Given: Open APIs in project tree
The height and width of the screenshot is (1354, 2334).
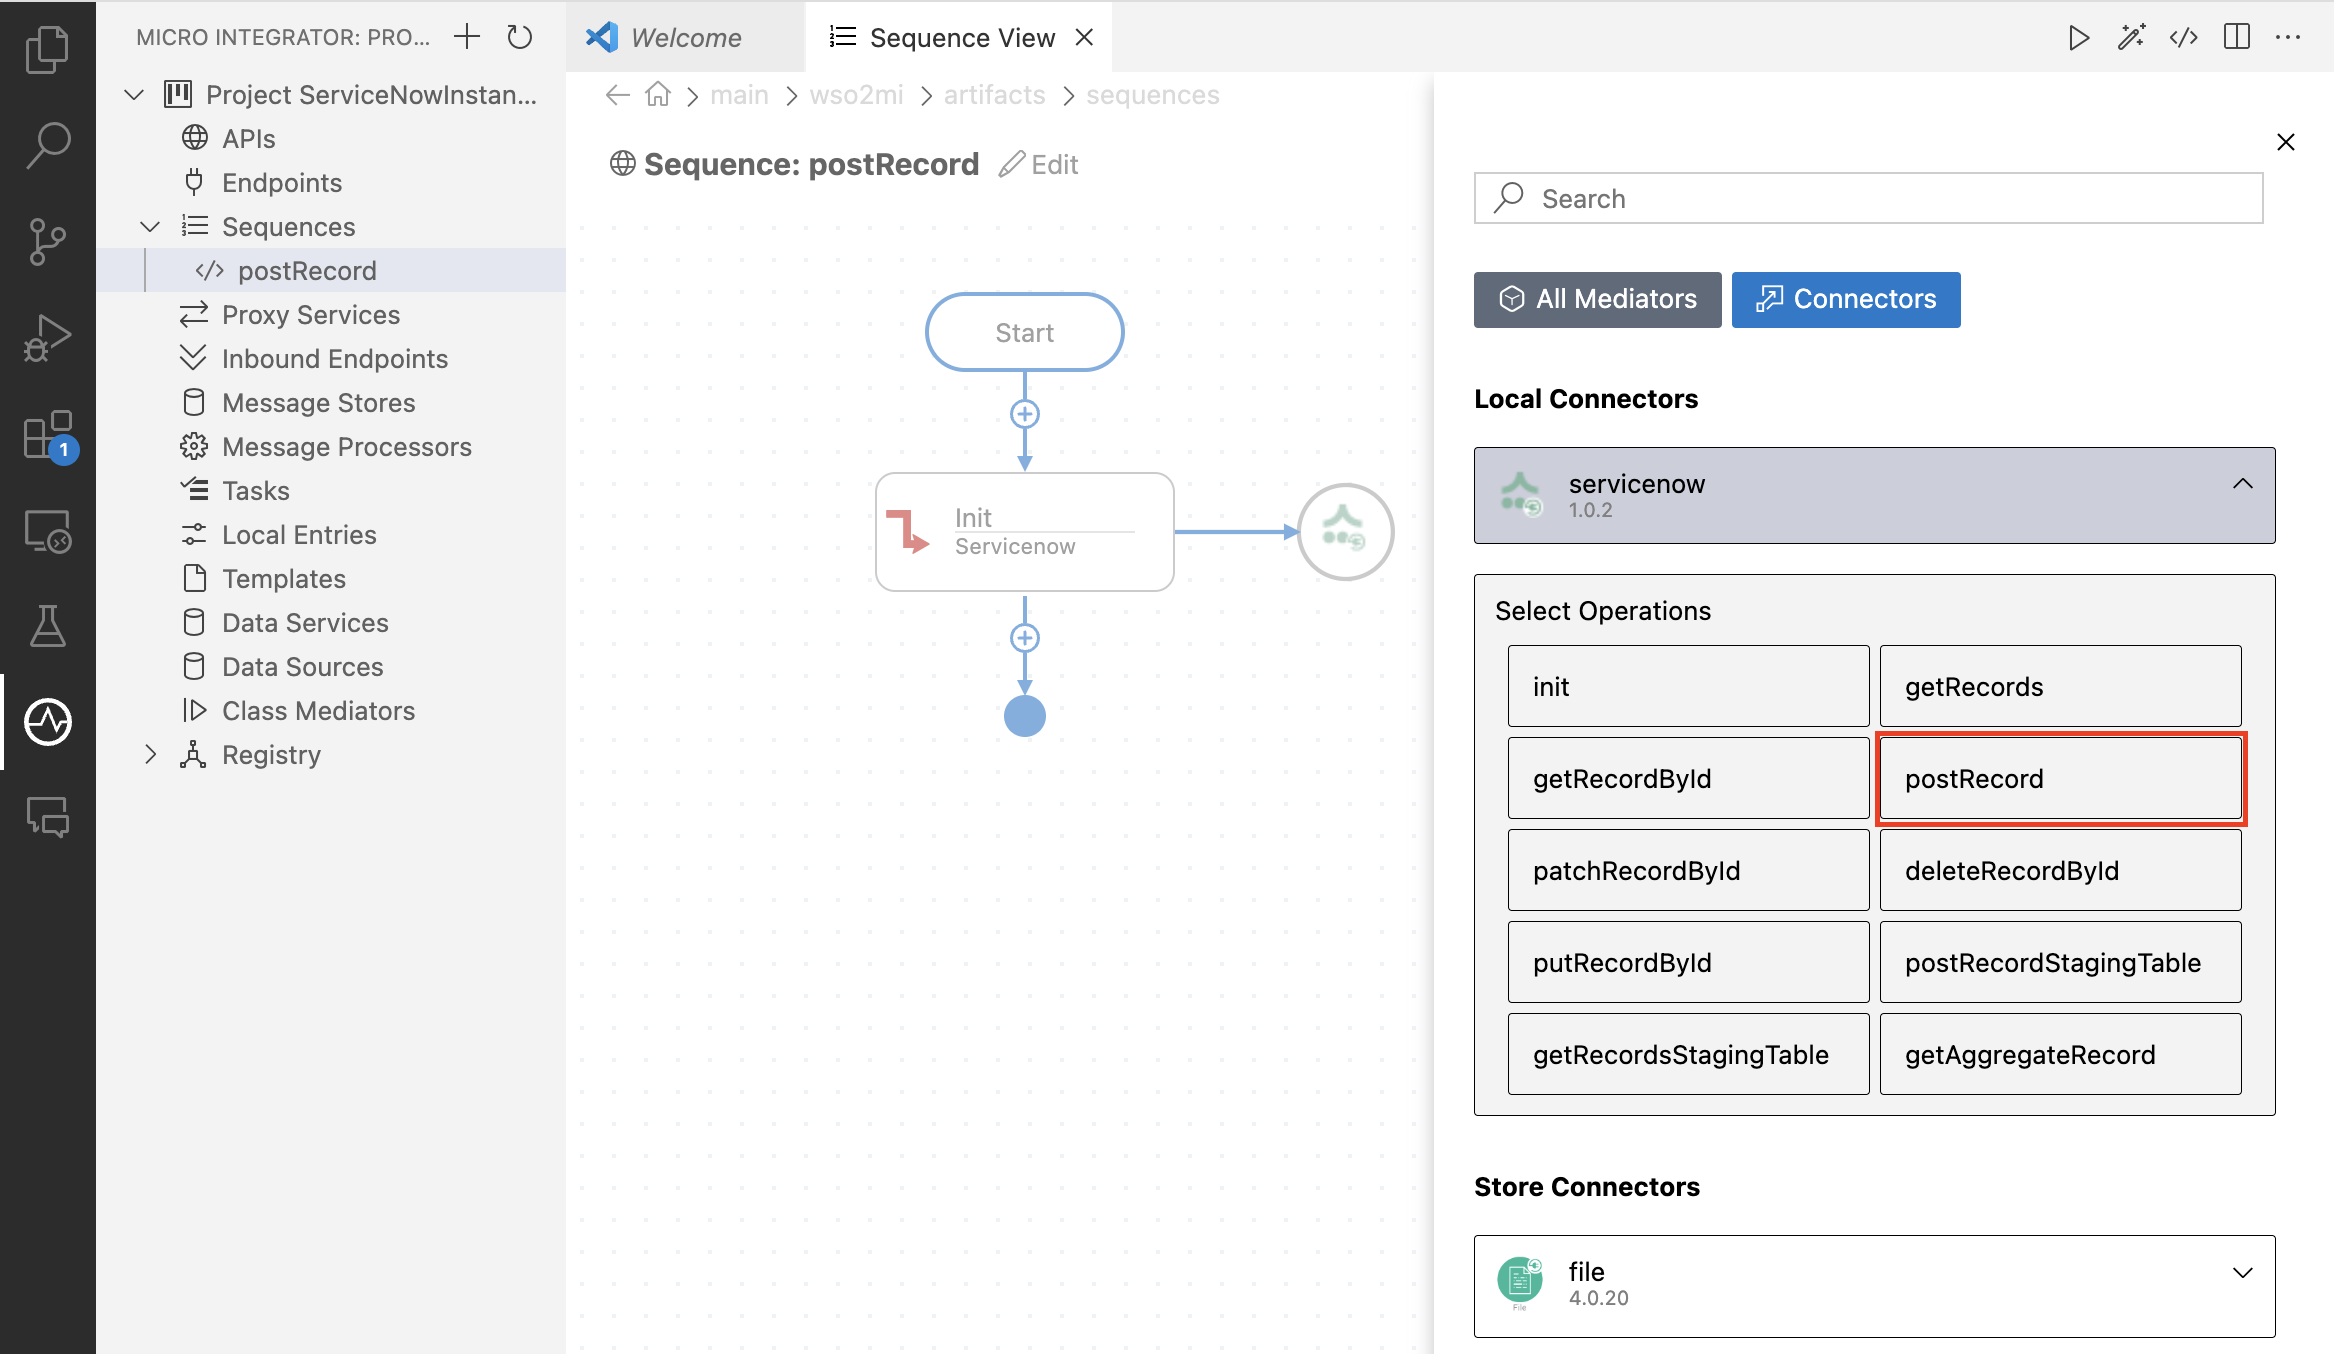Looking at the screenshot, I should (330, 139).
